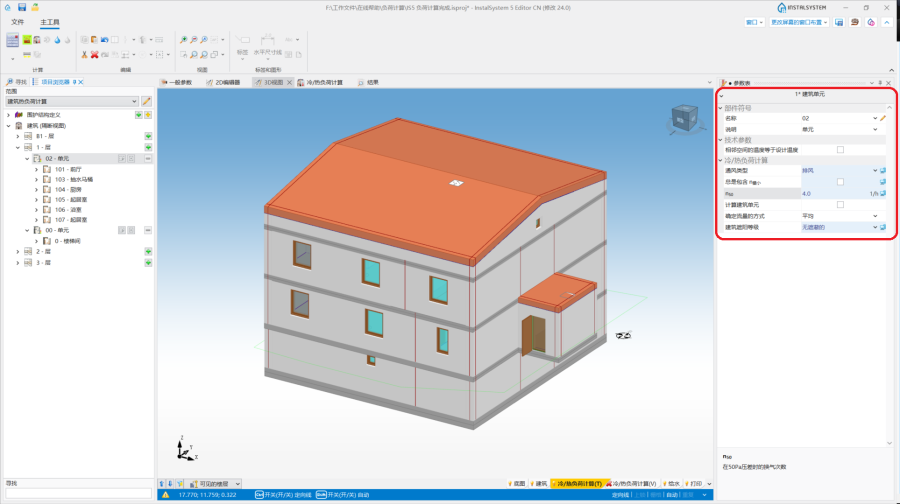The width and height of the screenshot is (900, 504).
Task: Click the zoom in magnifier icon
Action: (x=183, y=40)
